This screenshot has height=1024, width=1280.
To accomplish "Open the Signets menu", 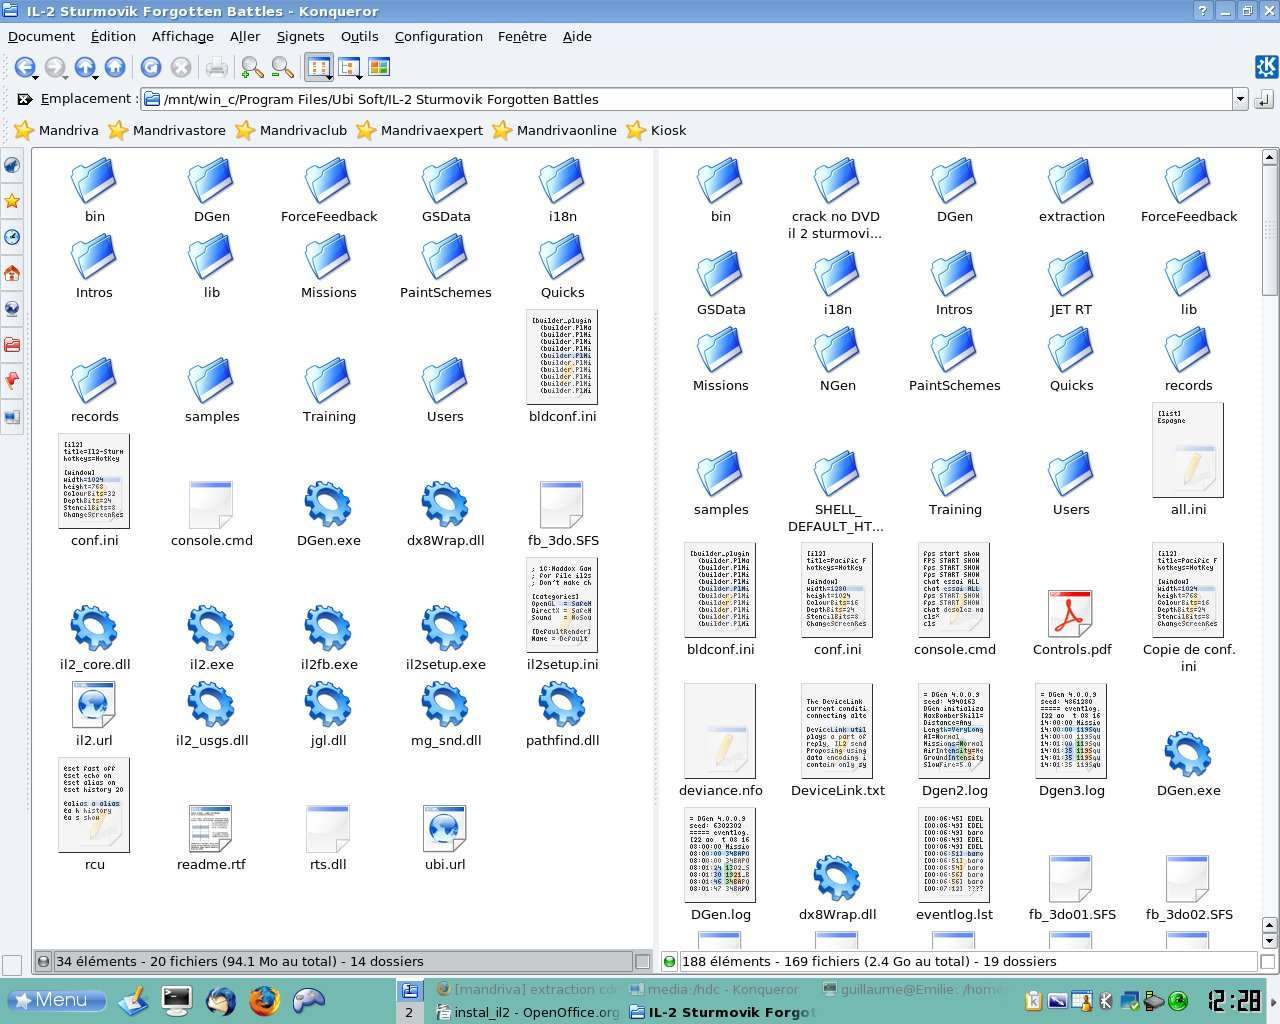I will coord(300,36).
